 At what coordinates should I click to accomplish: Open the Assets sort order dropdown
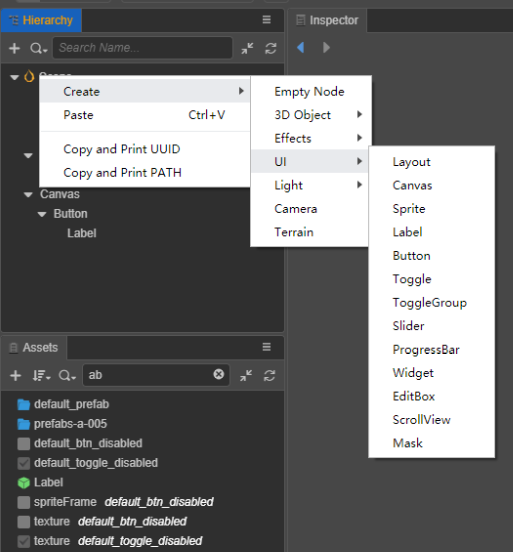[x=41, y=375]
